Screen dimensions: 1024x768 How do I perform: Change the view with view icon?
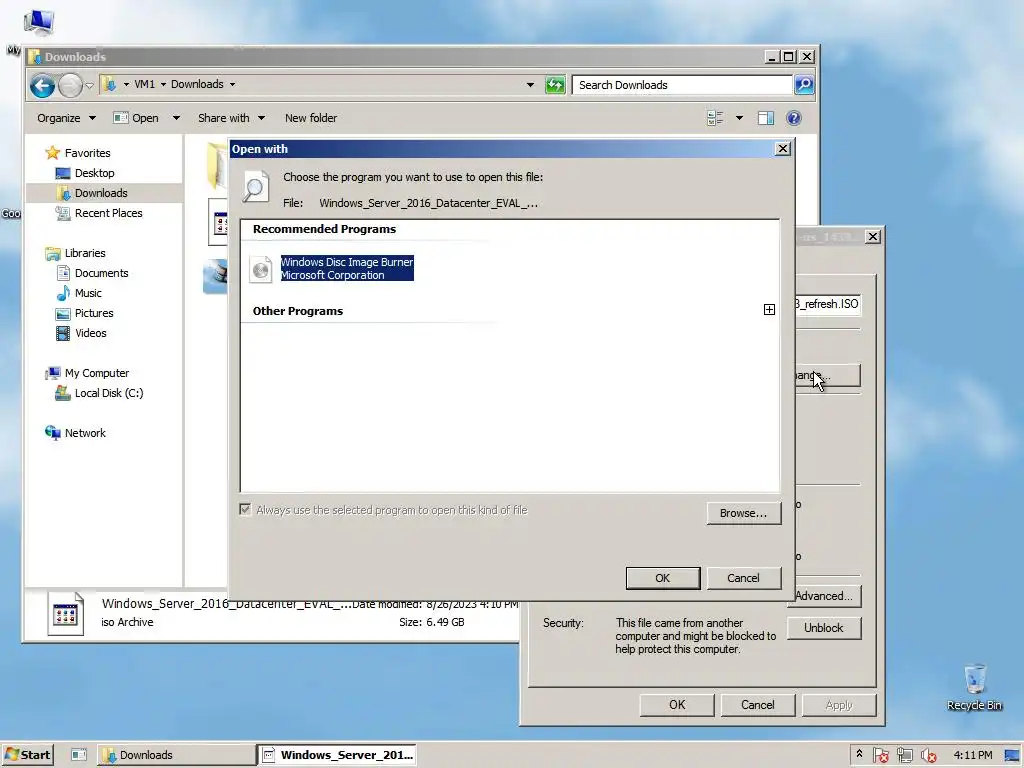[x=715, y=118]
